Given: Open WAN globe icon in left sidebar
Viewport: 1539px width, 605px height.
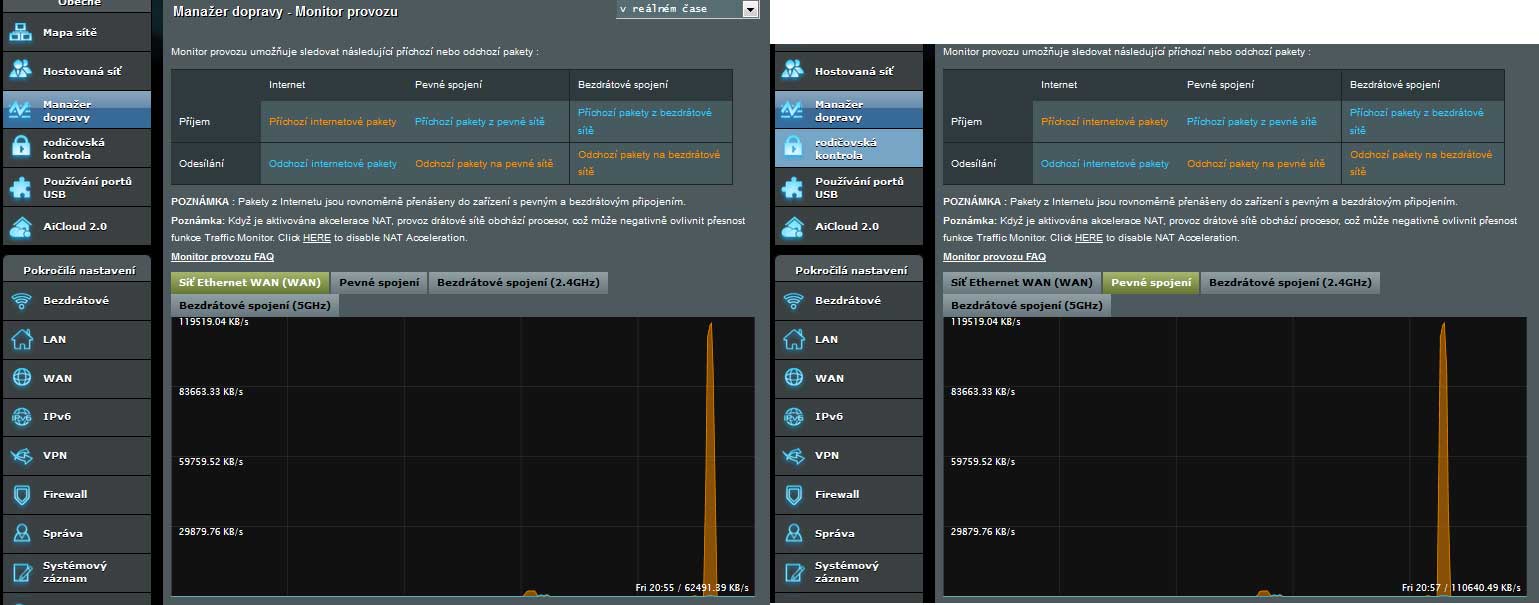Looking at the screenshot, I should click(x=21, y=378).
